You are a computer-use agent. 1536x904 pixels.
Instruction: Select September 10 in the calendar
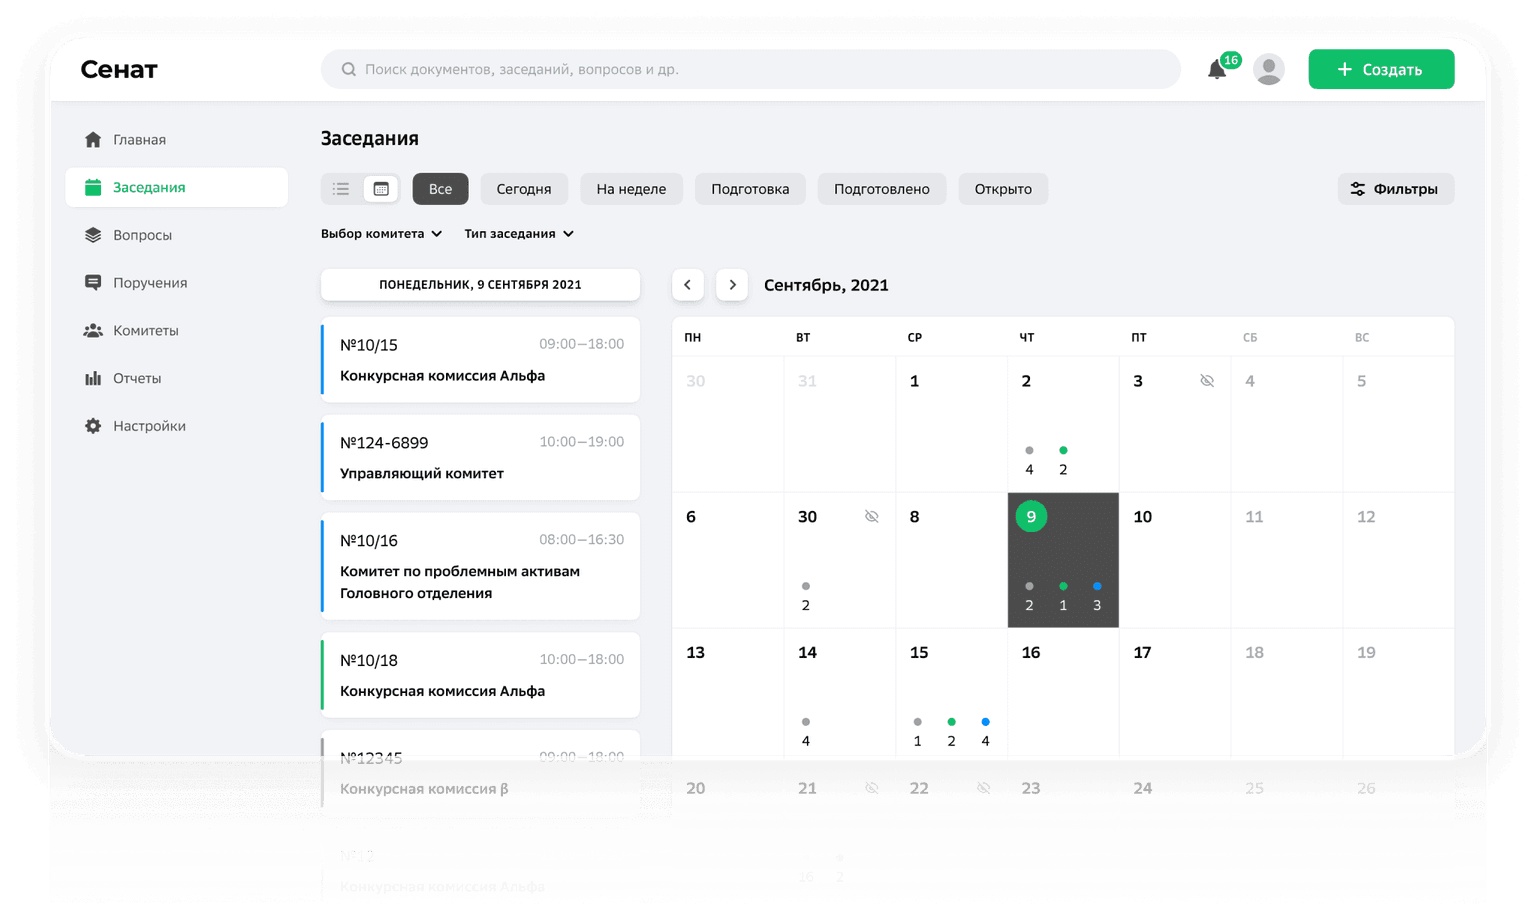click(1175, 560)
